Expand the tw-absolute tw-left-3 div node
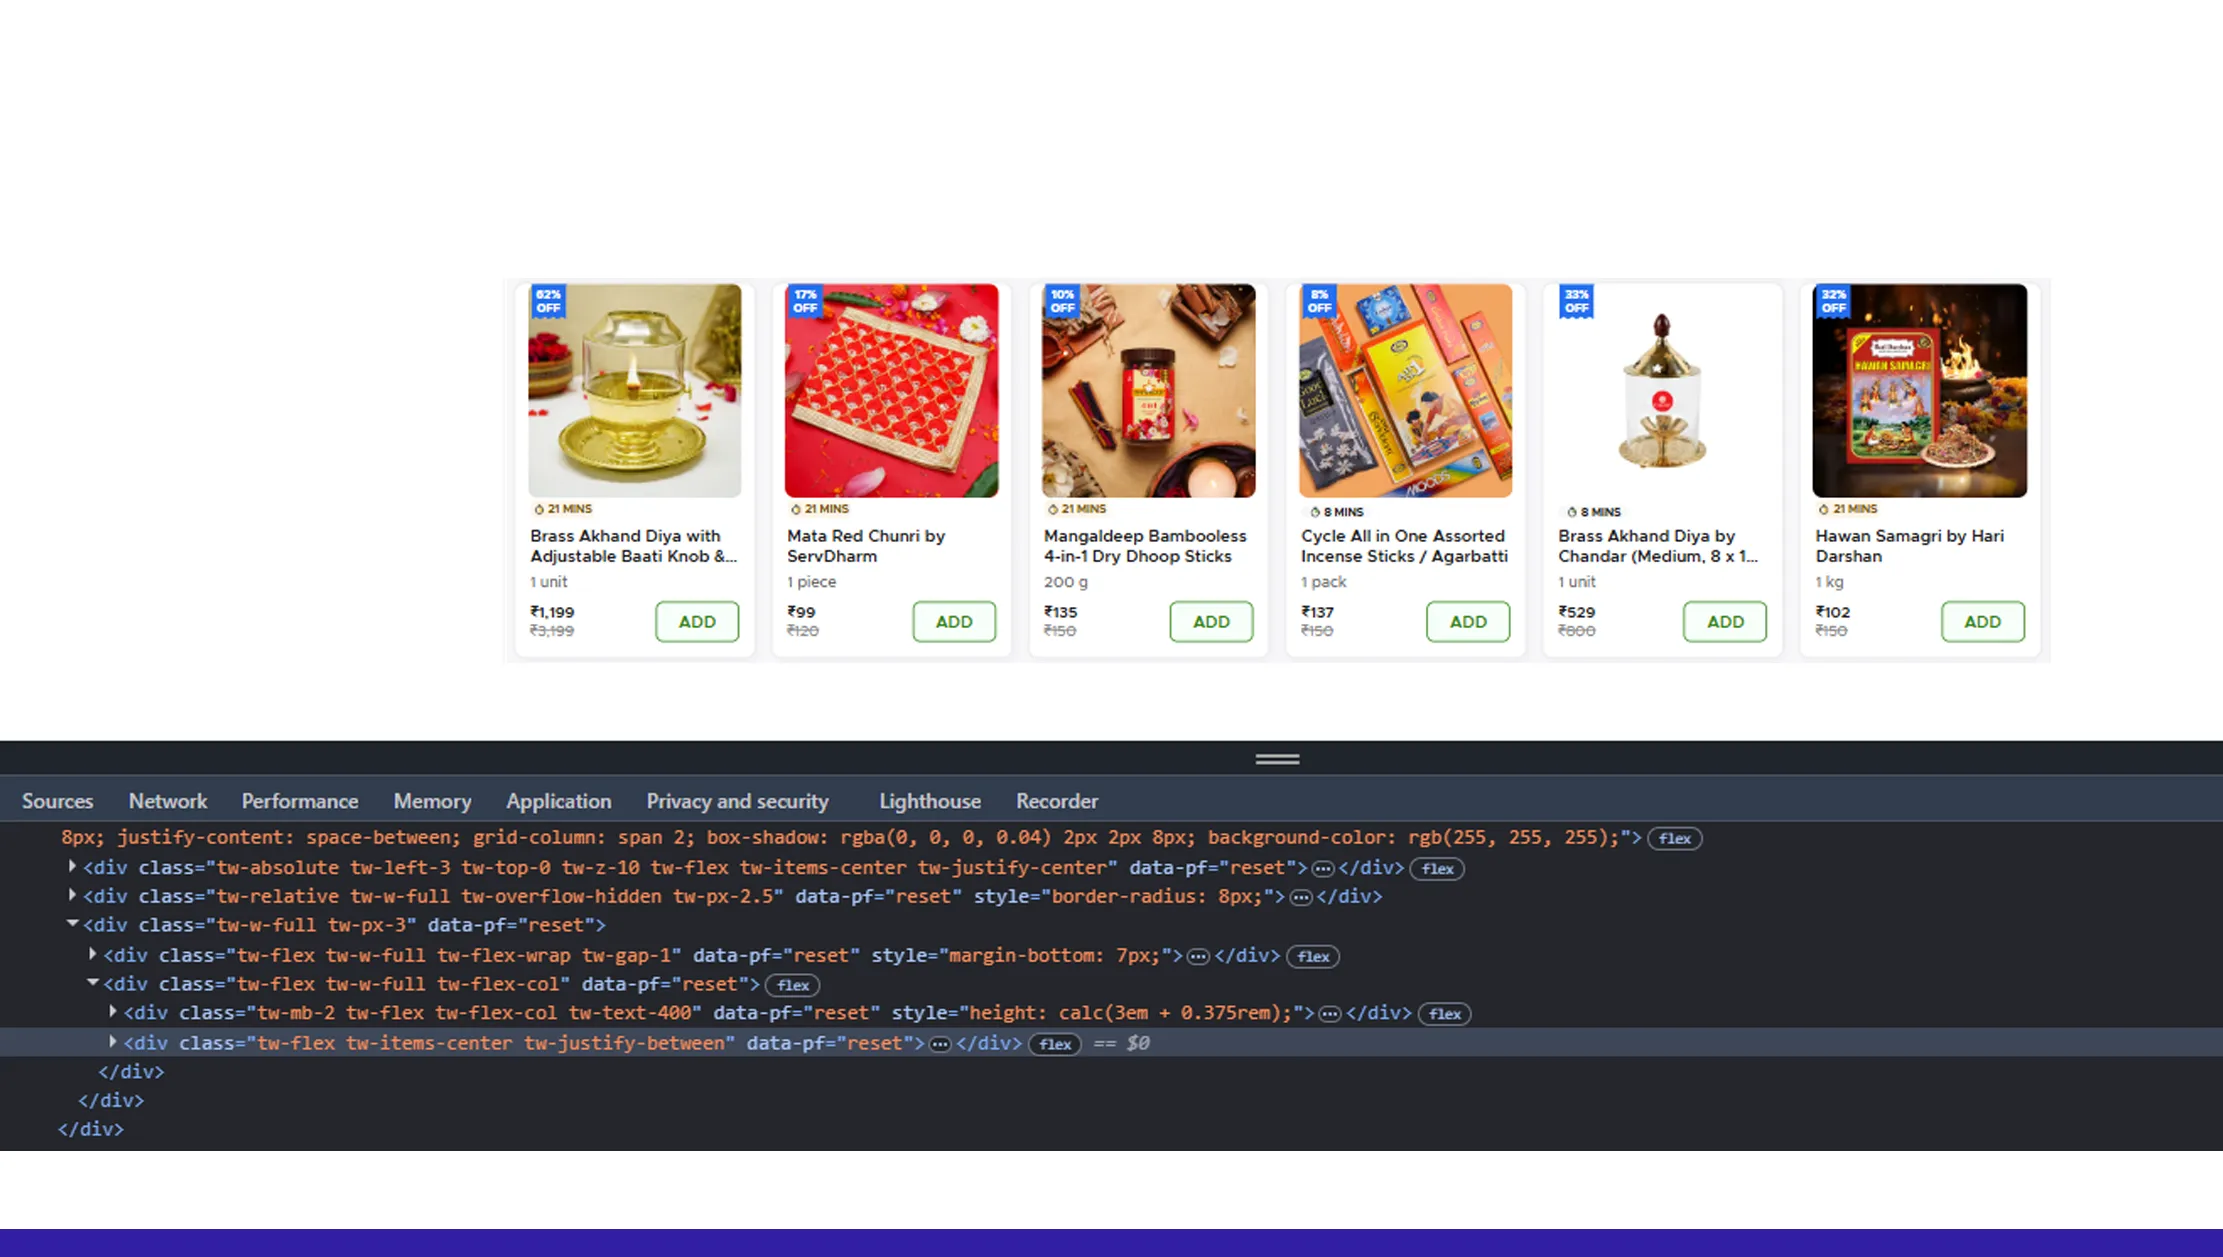 71,866
